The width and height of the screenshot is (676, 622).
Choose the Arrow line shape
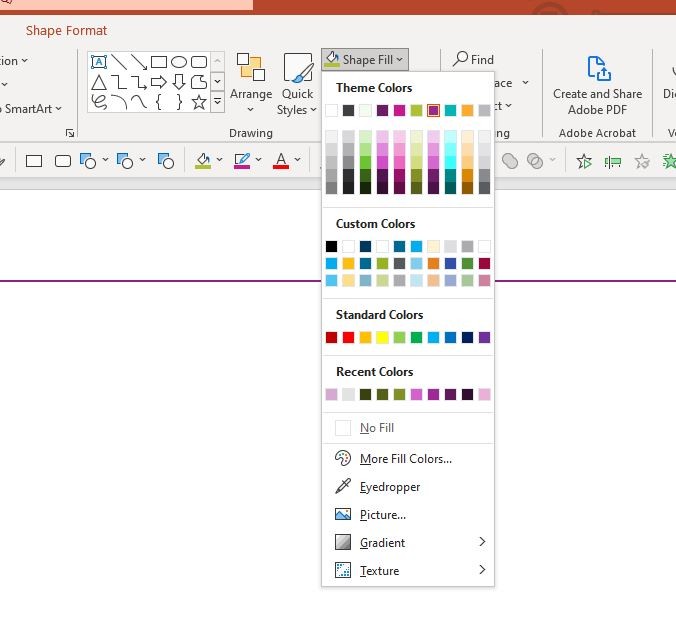point(139,62)
